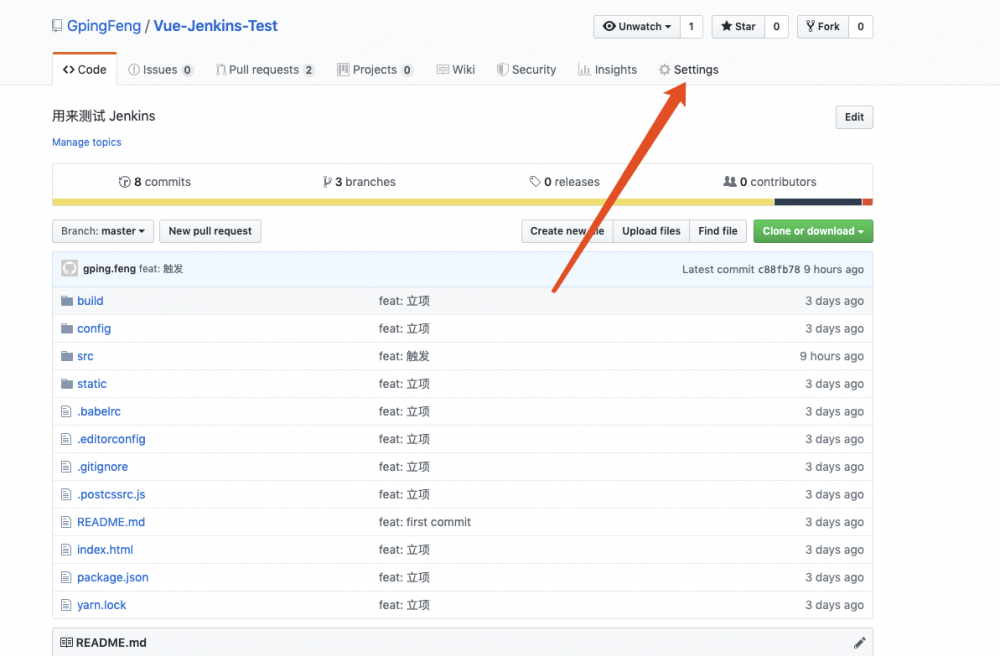
Task: Click the Security shield icon
Action: click(x=501, y=69)
